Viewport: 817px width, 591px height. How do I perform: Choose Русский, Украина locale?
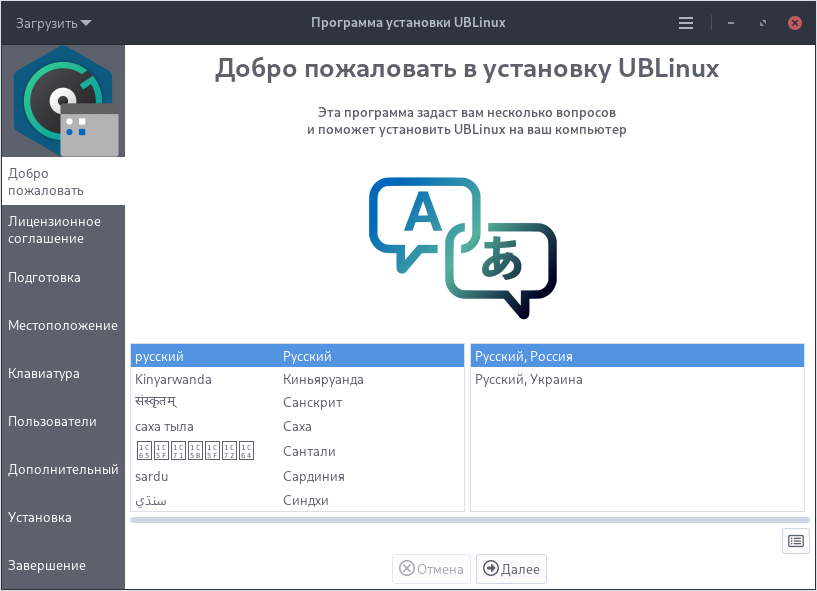pos(637,379)
